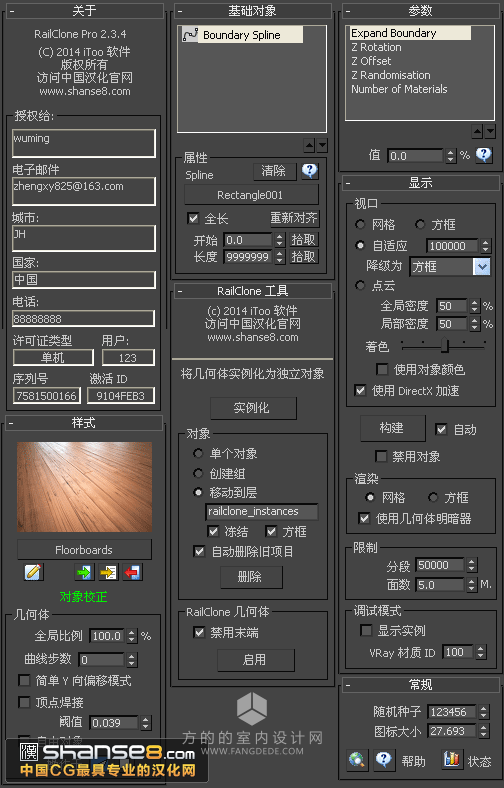Toggle the 自动 build checkbox

[x=441, y=429]
